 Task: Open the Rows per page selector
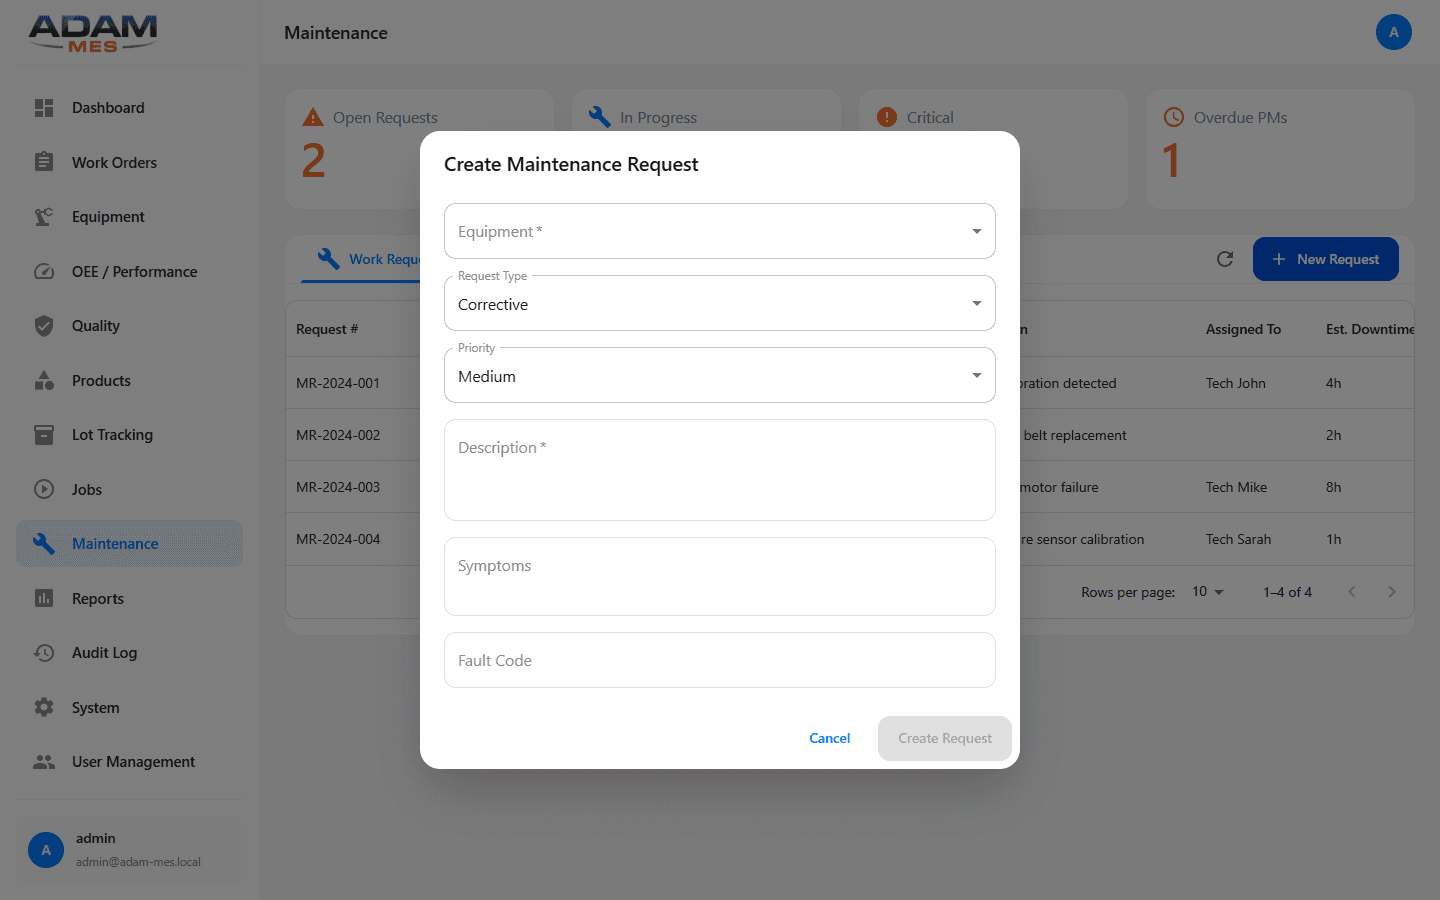click(x=1207, y=592)
